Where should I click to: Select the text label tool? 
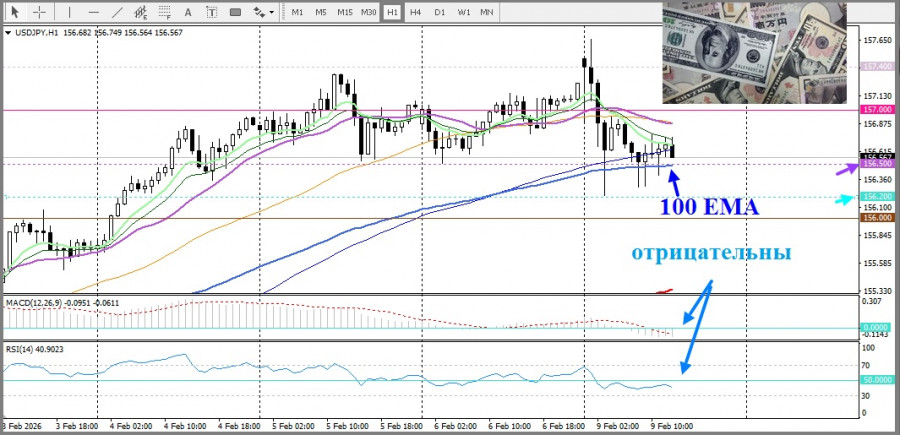click(212, 11)
